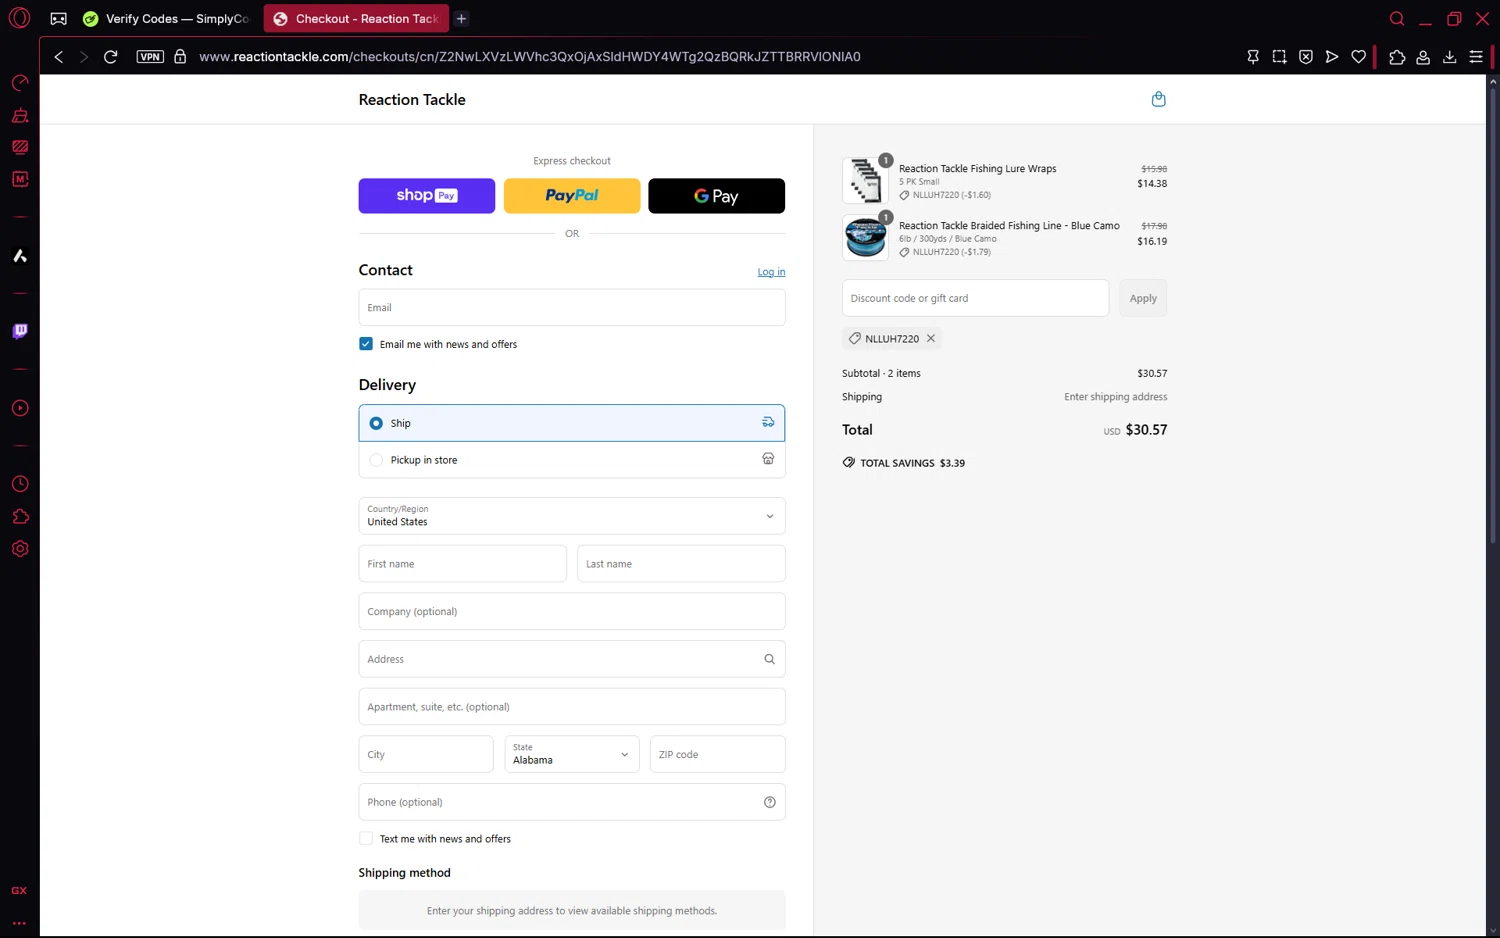Pay with Shop Pay button
The width and height of the screenshot is (1500, 938).
tap(427, 196)
